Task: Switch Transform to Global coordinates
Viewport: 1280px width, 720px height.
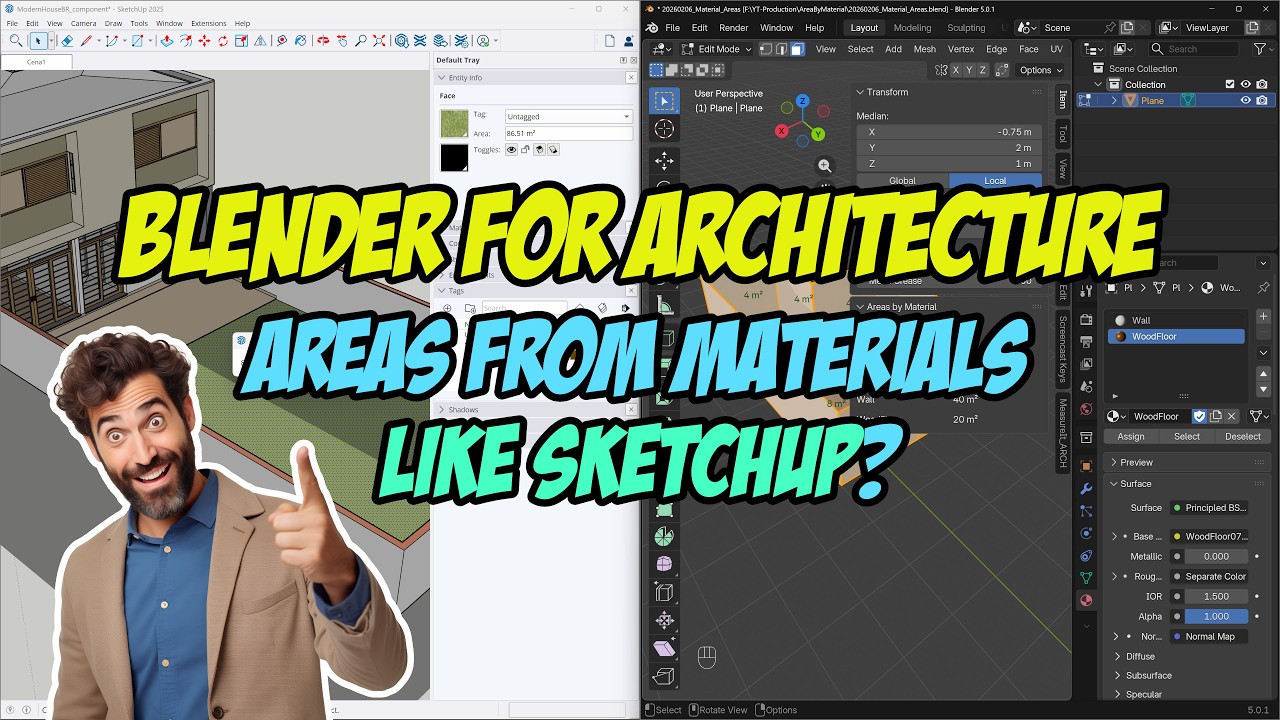Action: [x=902, y=181]
